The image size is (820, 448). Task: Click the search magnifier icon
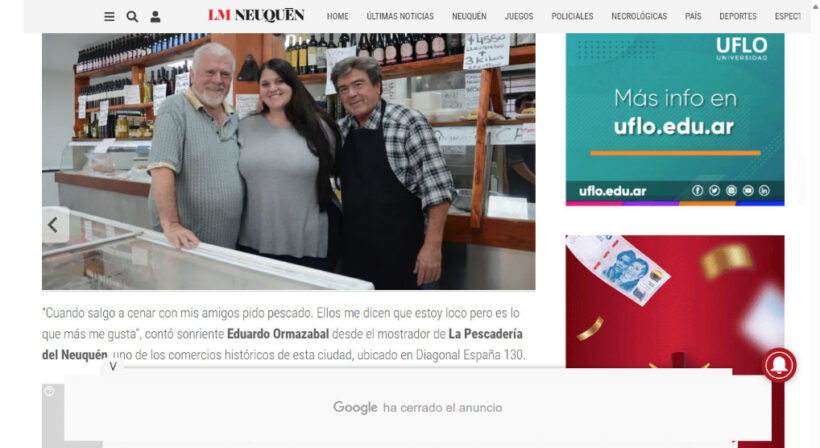pos(132,17)
